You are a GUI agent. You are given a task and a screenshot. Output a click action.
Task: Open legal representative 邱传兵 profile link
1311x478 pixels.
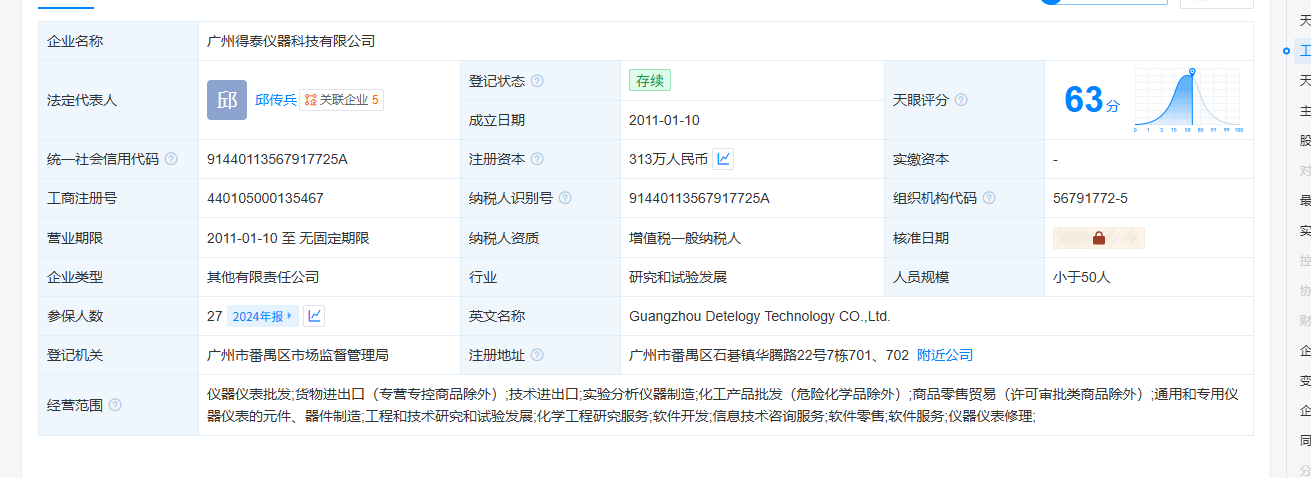276,100
